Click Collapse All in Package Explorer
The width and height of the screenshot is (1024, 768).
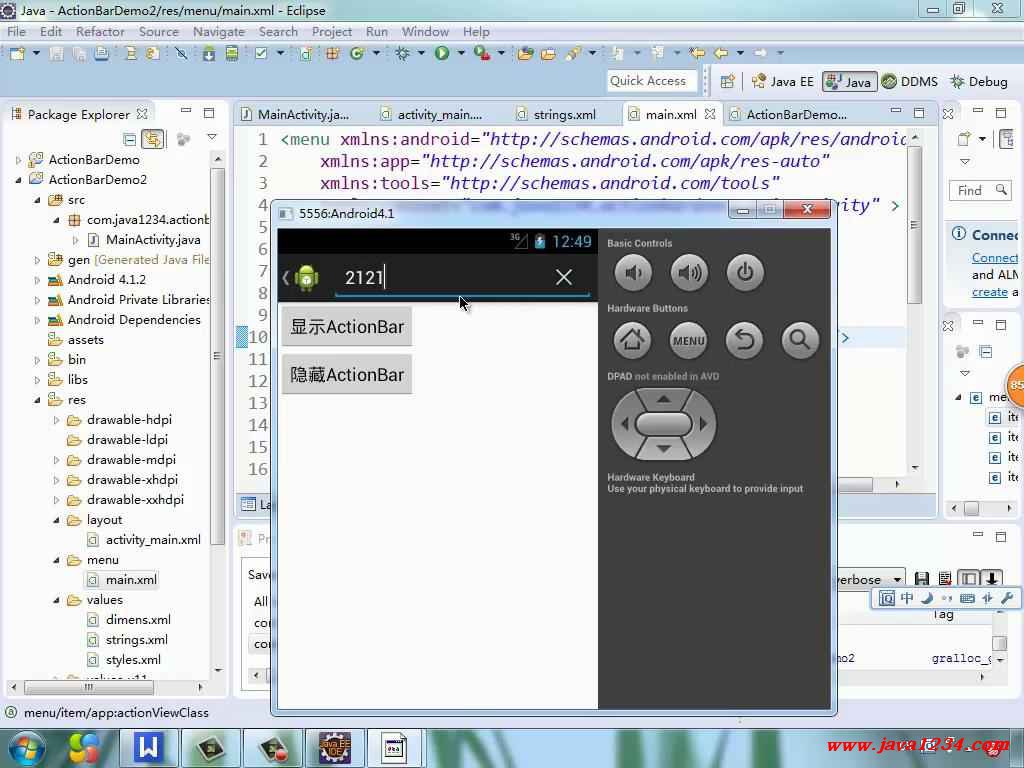[x=129, y=138]
